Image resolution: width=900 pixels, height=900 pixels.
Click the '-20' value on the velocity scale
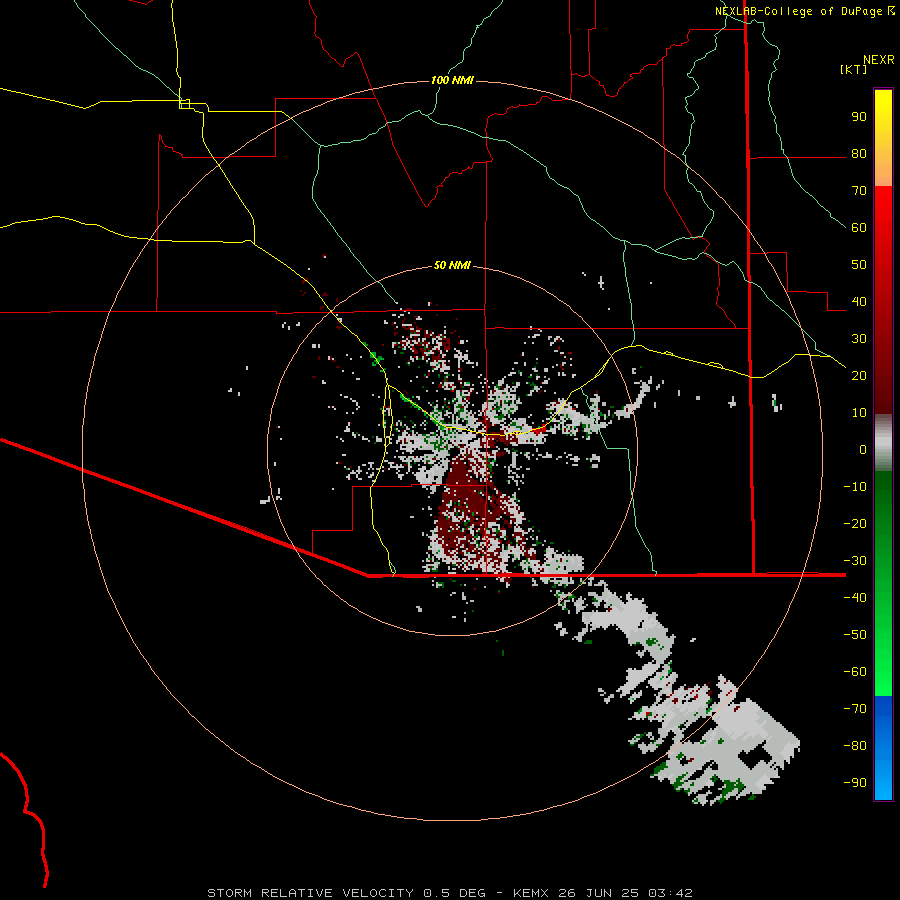(x=855, y=523)
